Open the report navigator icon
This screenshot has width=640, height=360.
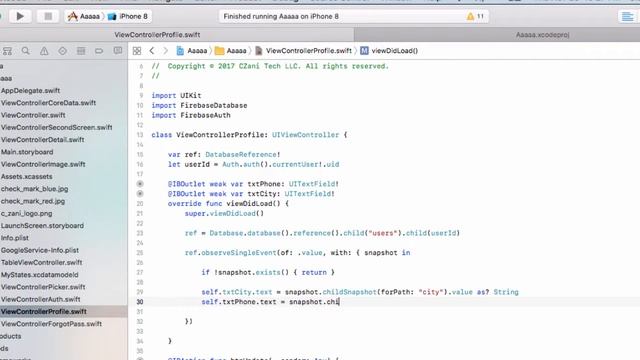(118, 51)
